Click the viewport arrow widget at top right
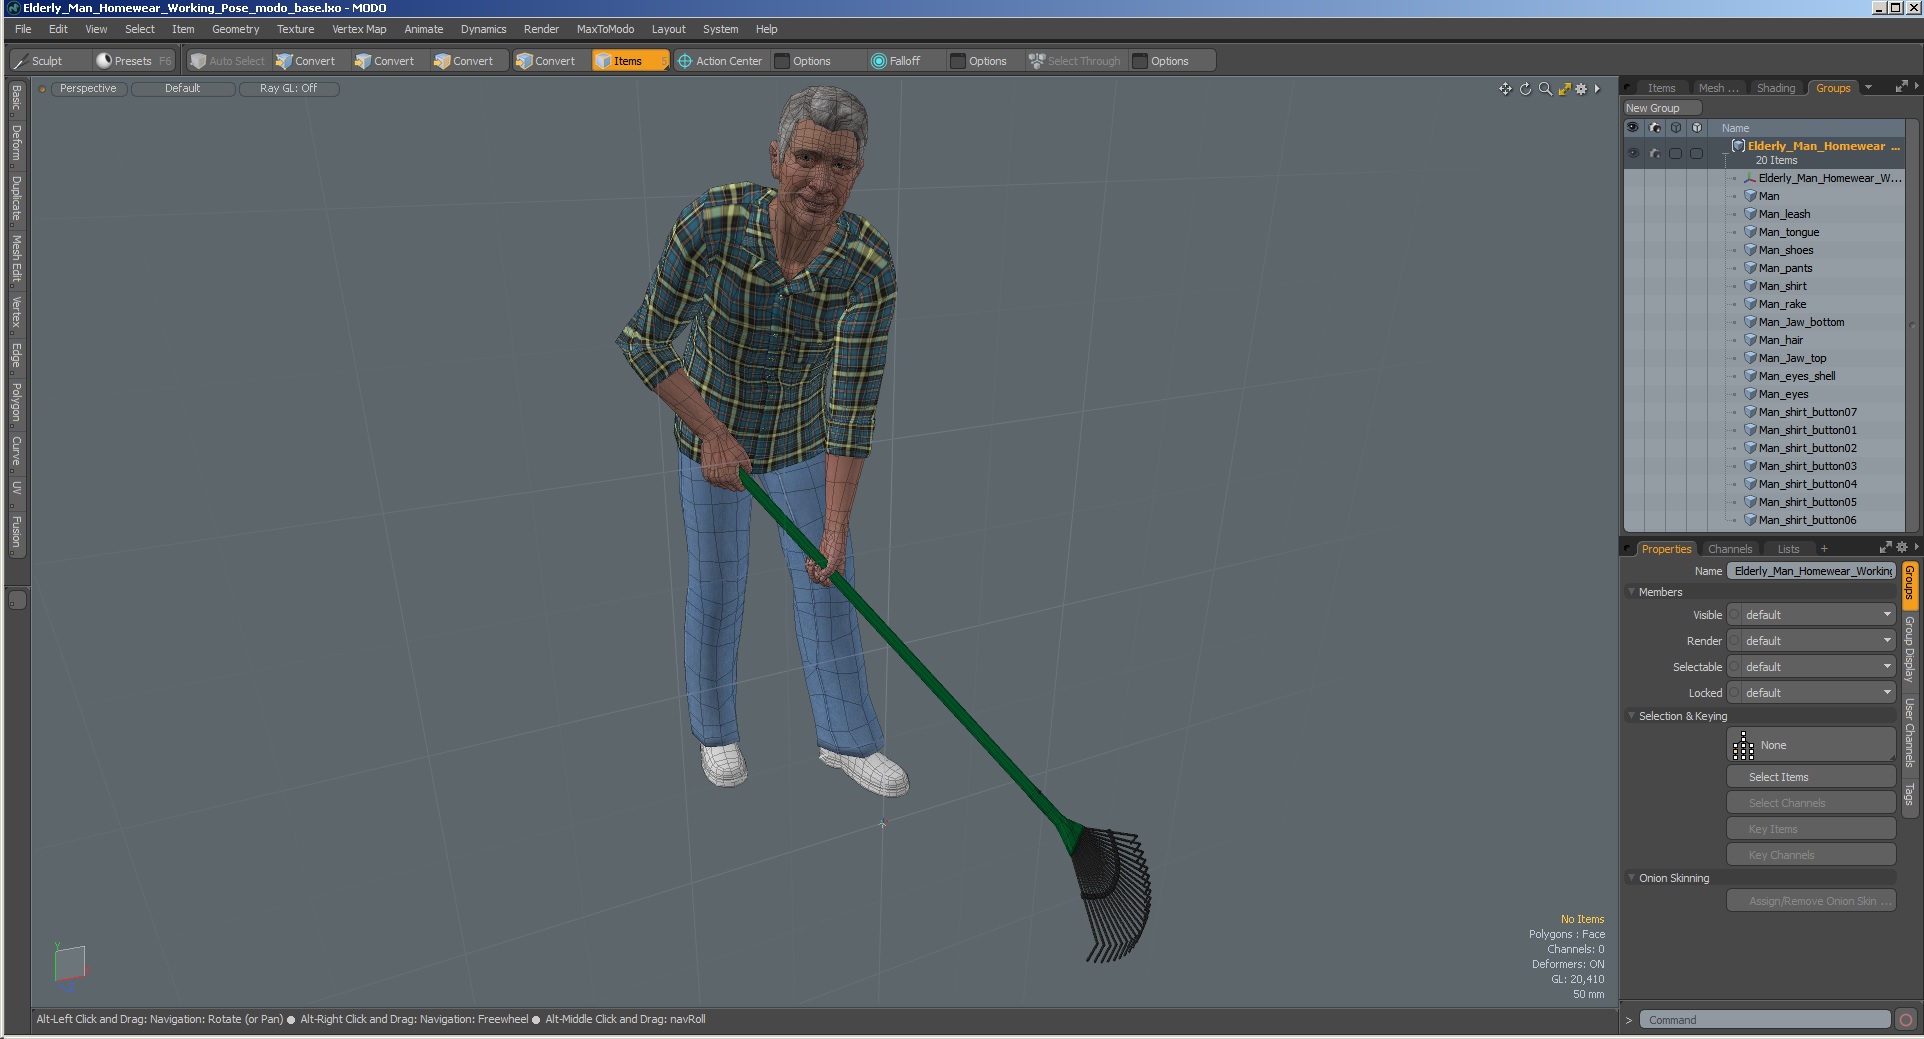 pyautogui.click(x=1597, y=89)
